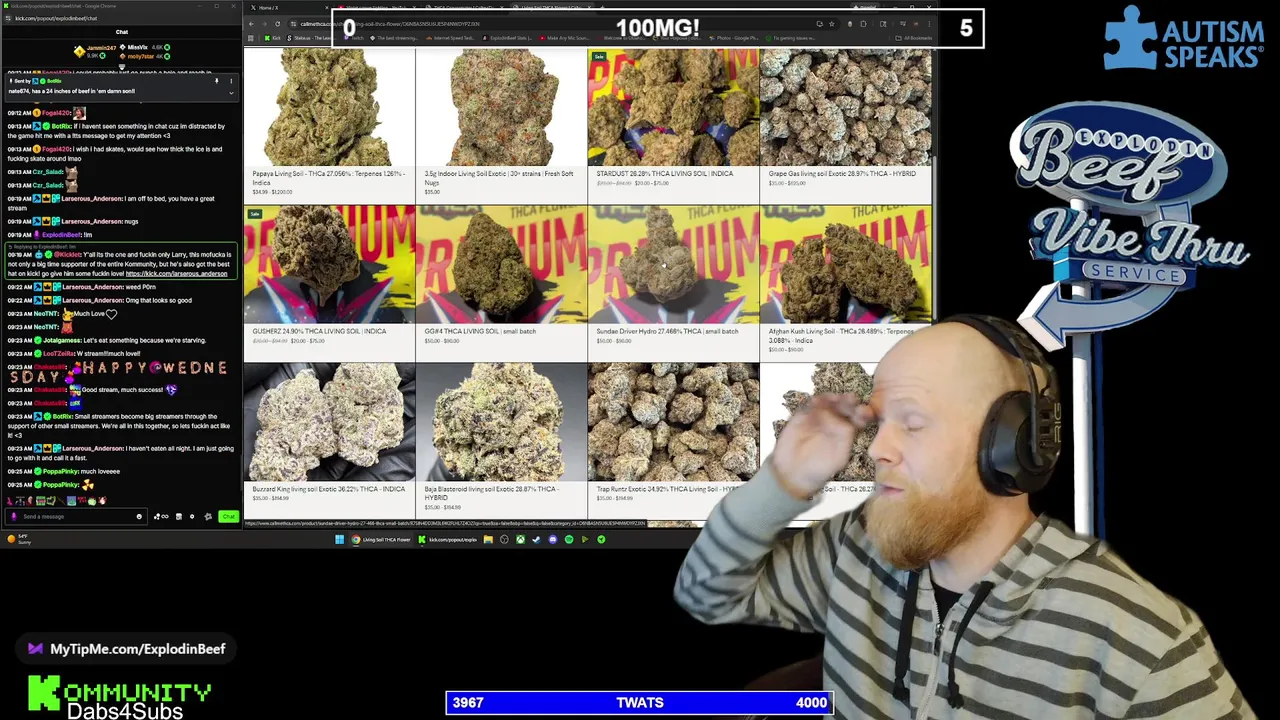Switch to Living Soil THCA Flower Chrome taskbar window

point(381,539)
